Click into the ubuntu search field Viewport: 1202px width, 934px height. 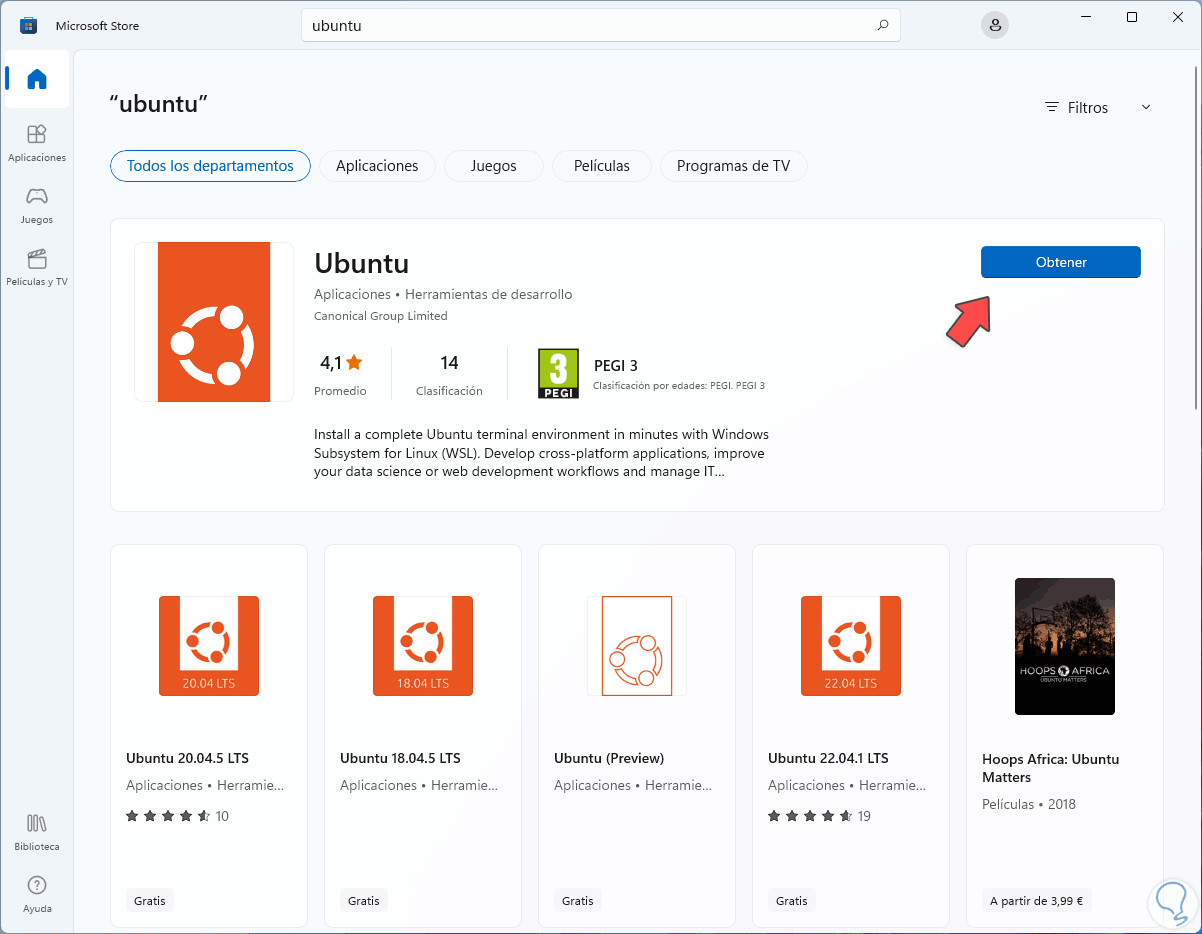point(590,26)
